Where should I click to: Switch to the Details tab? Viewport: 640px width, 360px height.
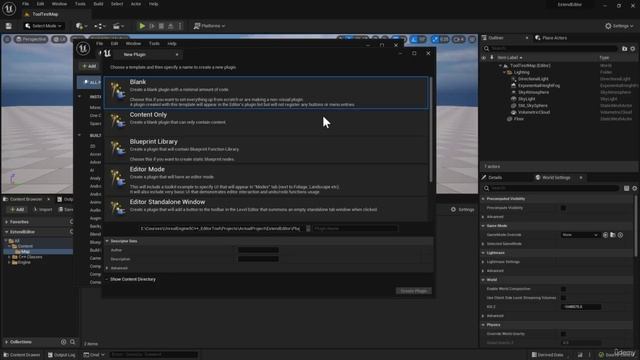point(491,178)
